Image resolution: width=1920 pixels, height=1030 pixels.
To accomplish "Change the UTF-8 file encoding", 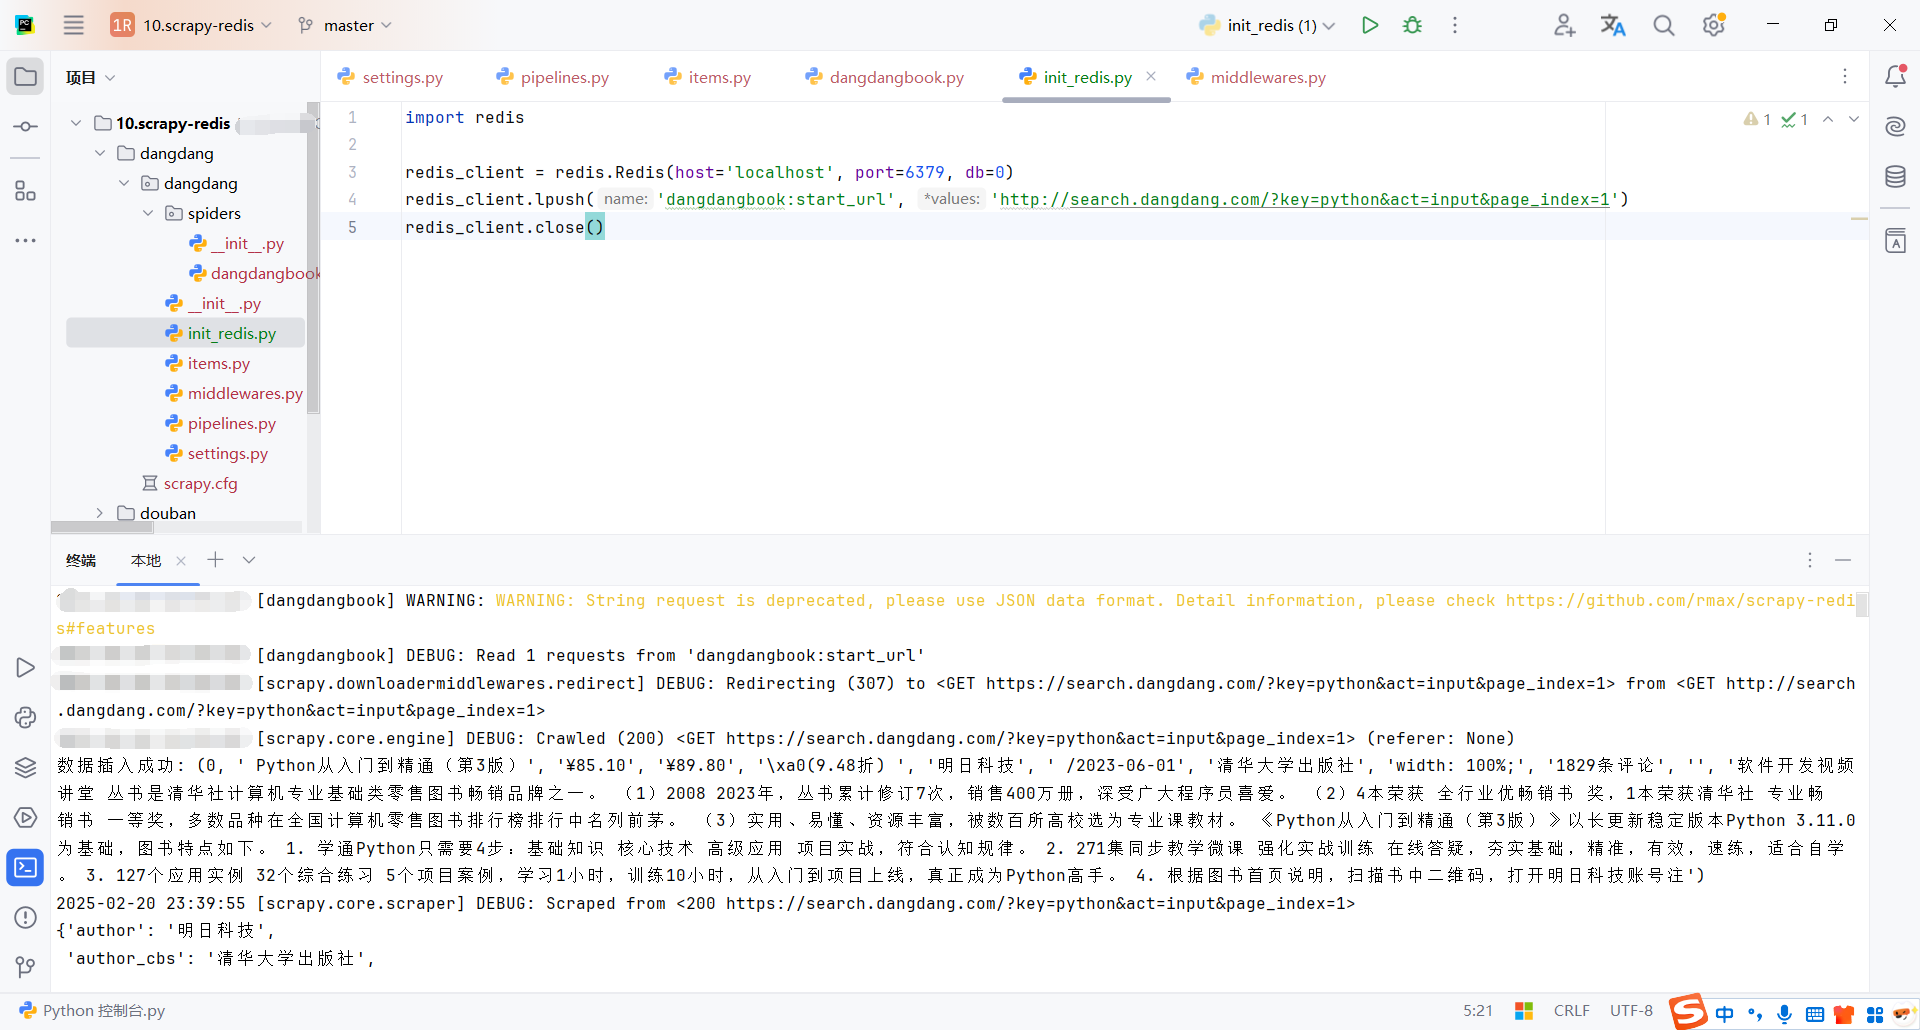I will point(1631,1011).
